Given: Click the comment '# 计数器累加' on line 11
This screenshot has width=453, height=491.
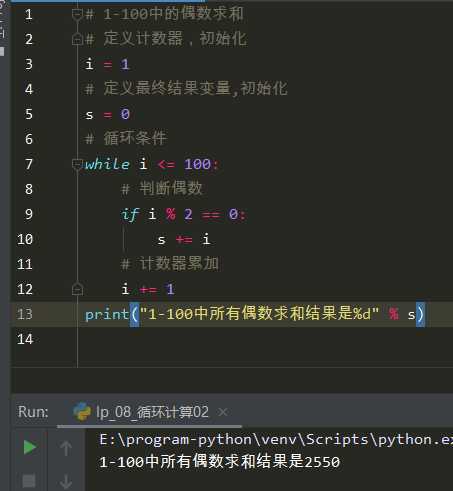Looking at the screenshot, I should click(170, 264).
